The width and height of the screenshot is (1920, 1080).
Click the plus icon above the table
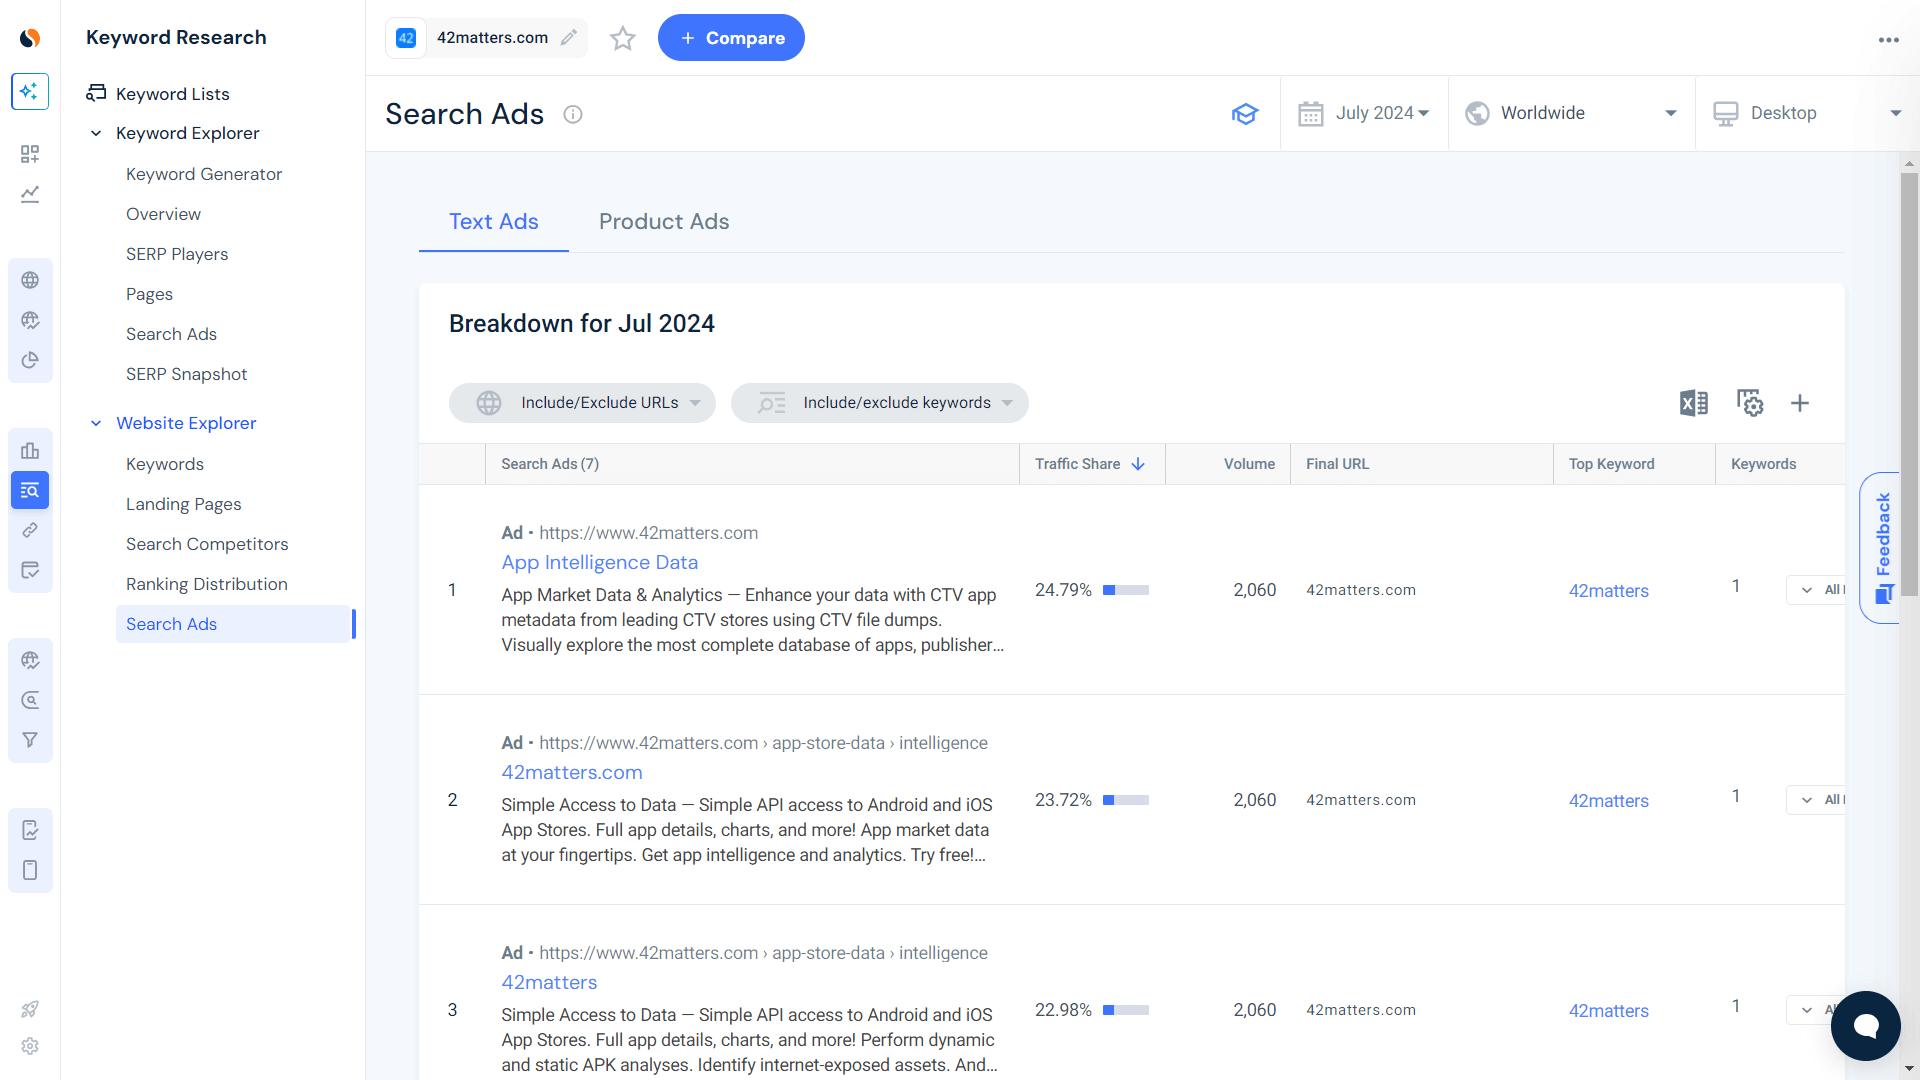[1799, 403]
